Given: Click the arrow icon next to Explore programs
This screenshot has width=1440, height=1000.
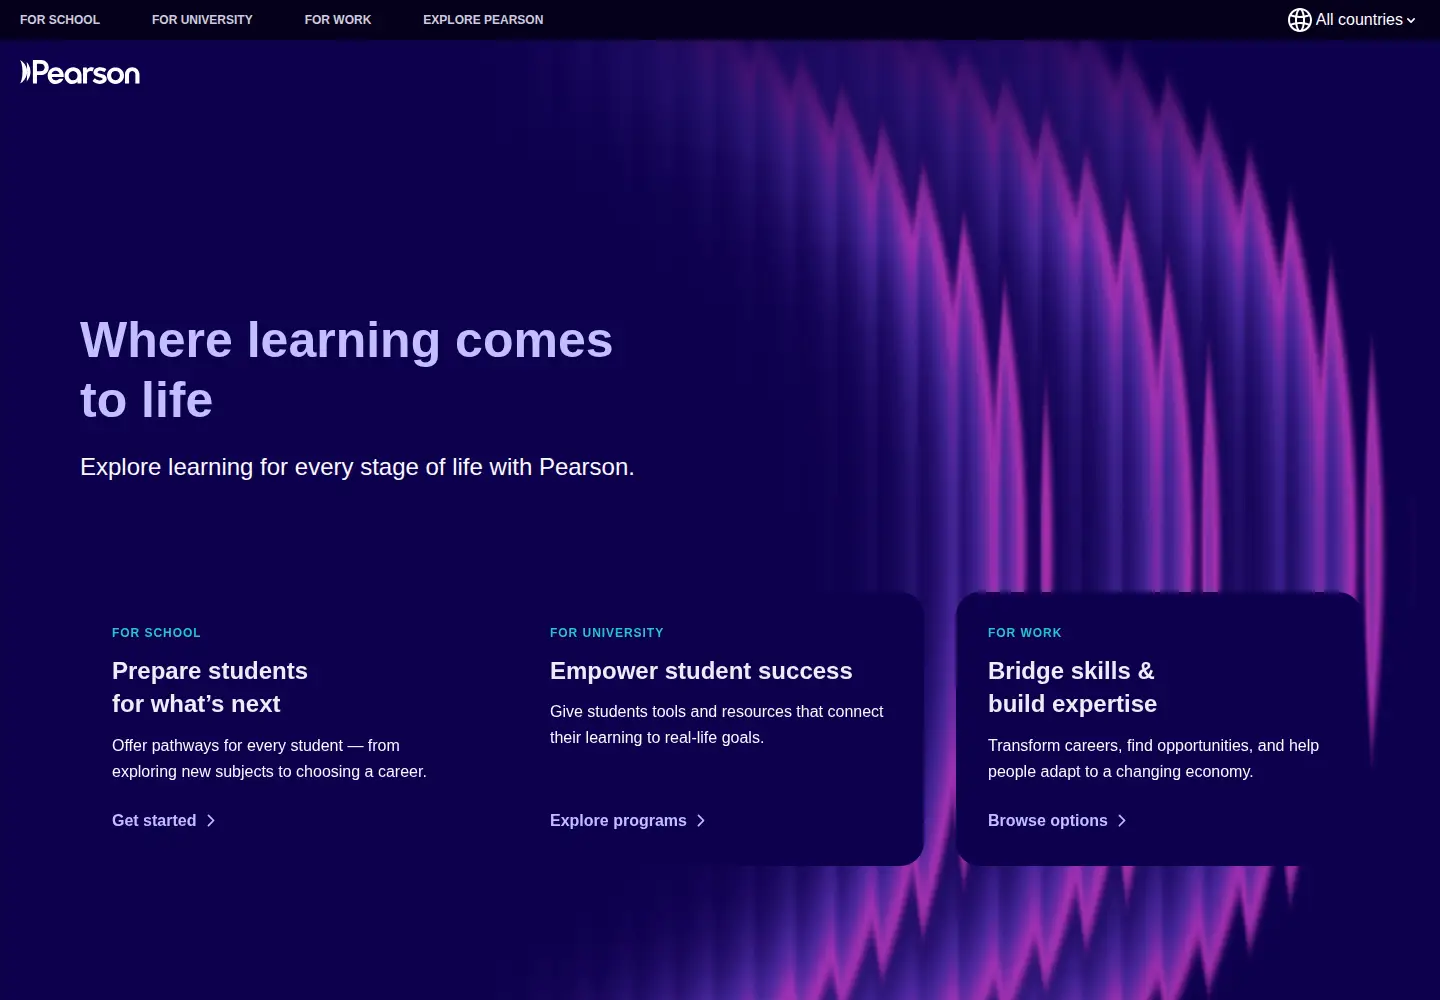Looking at the screenshot, I should pos(701,821).
